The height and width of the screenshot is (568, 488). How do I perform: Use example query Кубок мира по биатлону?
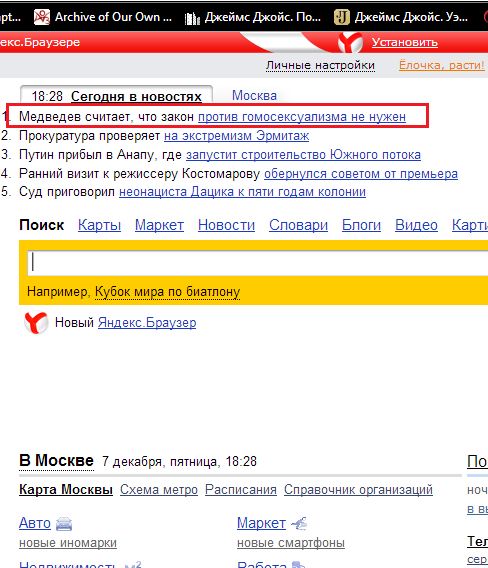coord(167,292)
